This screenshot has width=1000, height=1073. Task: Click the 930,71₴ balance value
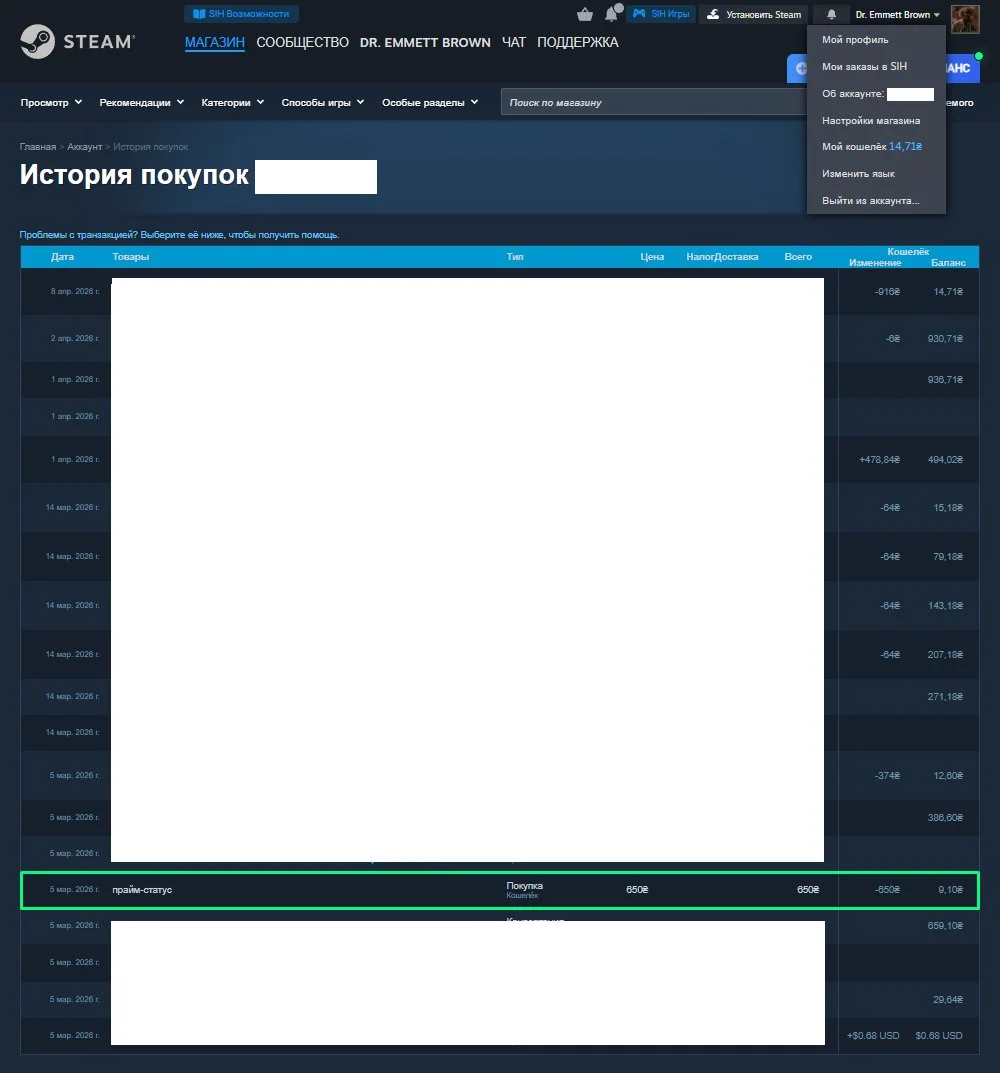click(x=945, y=339)
